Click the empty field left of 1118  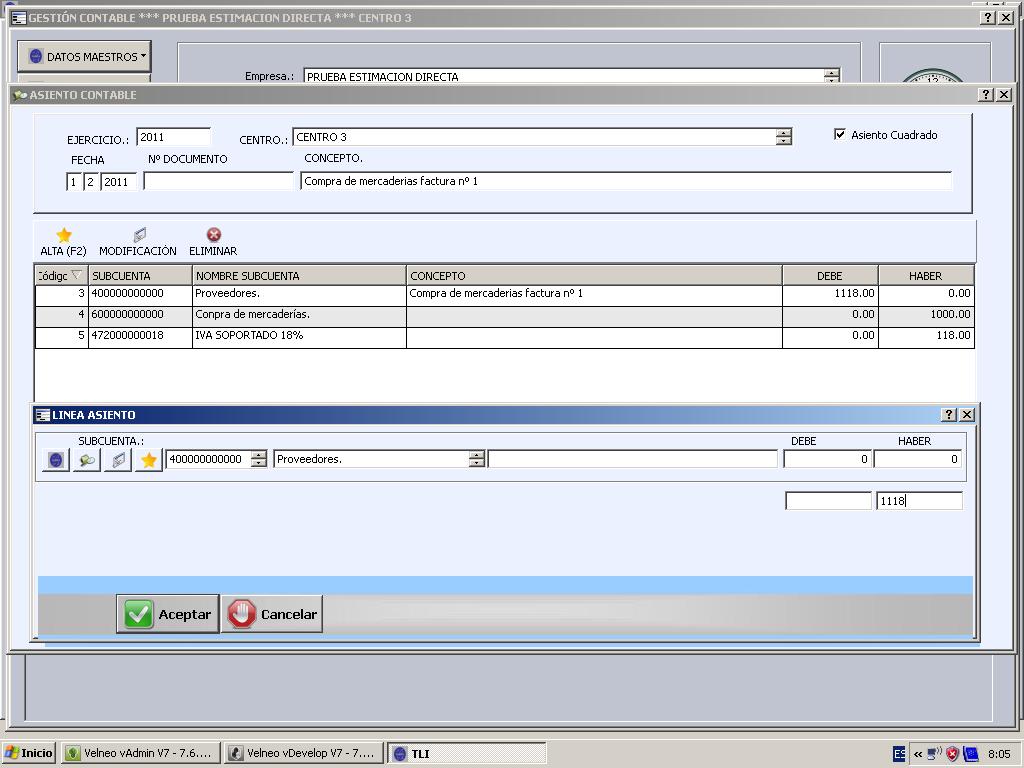click(x=828, y=501)
